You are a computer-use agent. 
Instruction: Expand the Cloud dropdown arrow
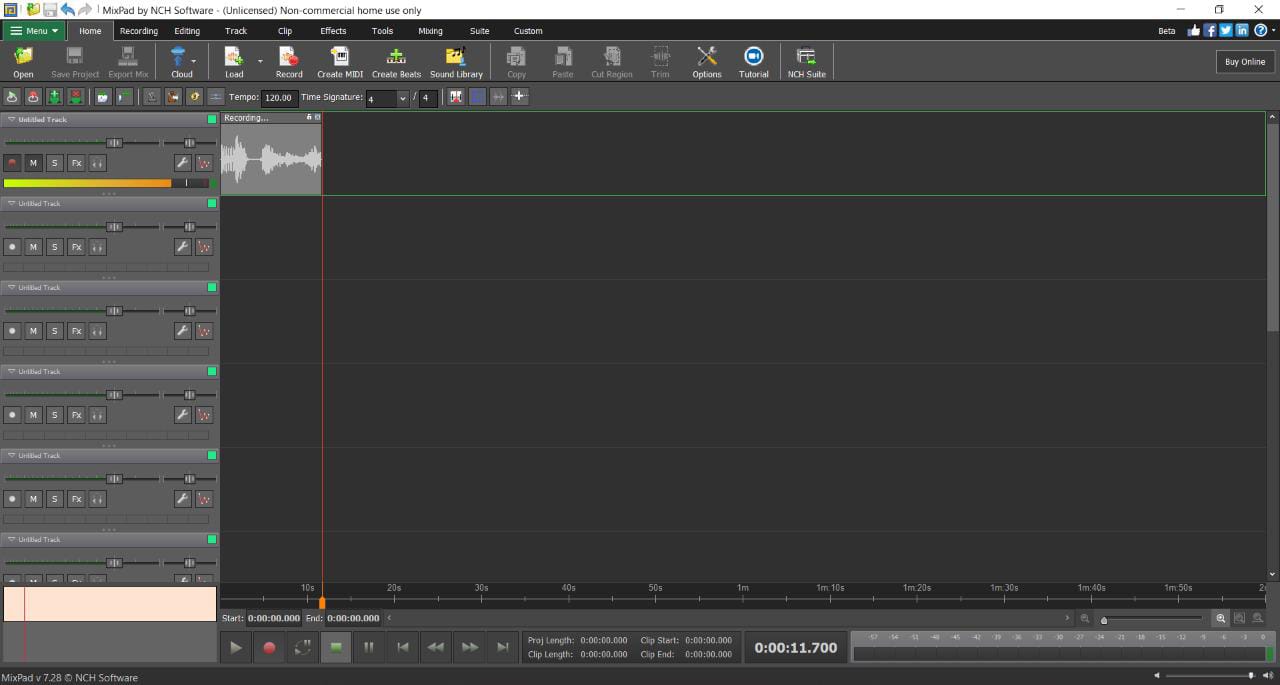click(x=194, y=62)
